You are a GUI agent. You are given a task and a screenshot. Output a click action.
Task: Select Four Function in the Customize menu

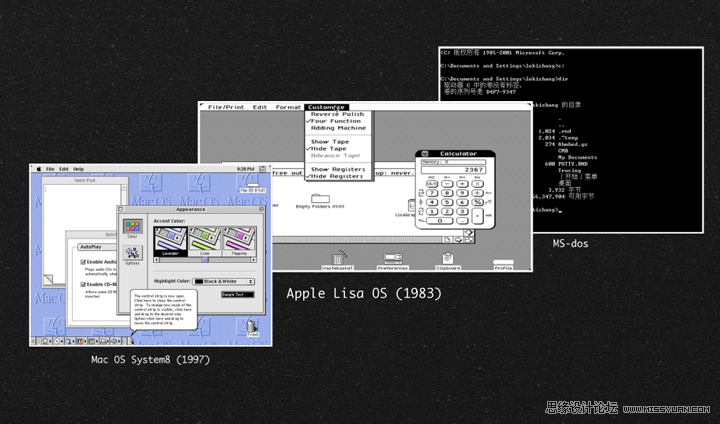pyautogui.click(x=336, y=121)
